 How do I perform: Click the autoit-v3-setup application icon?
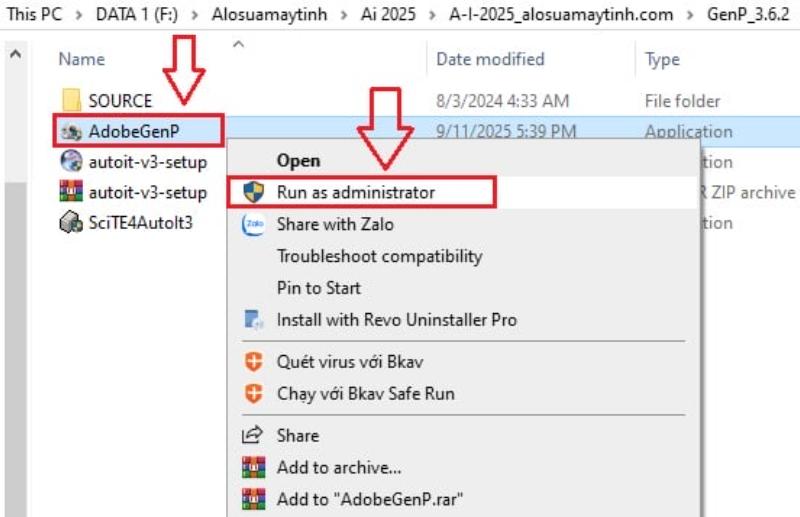point(71,162)
